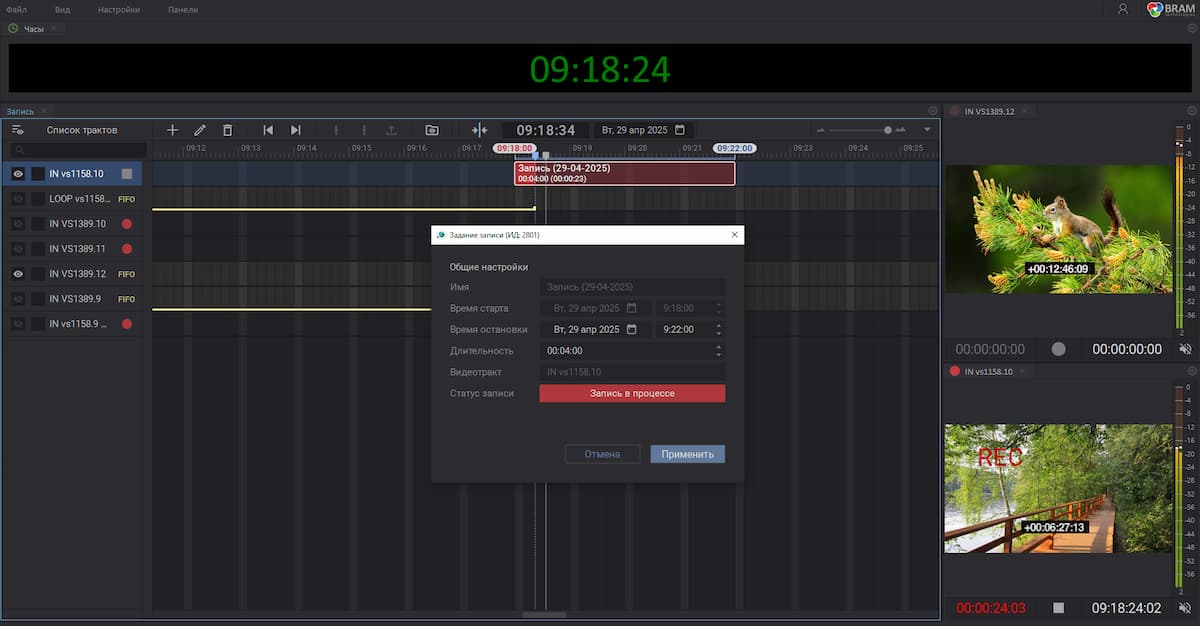
Task: Unmute audio in IN VS1389.12 viewer
Action: click(1185, 349)
